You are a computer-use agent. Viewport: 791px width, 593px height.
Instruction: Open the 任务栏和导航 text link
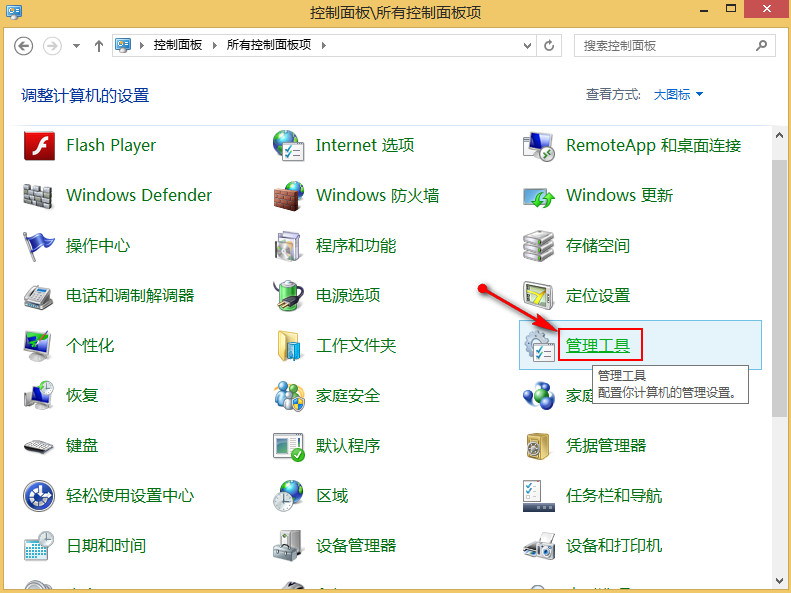point(614,496)
